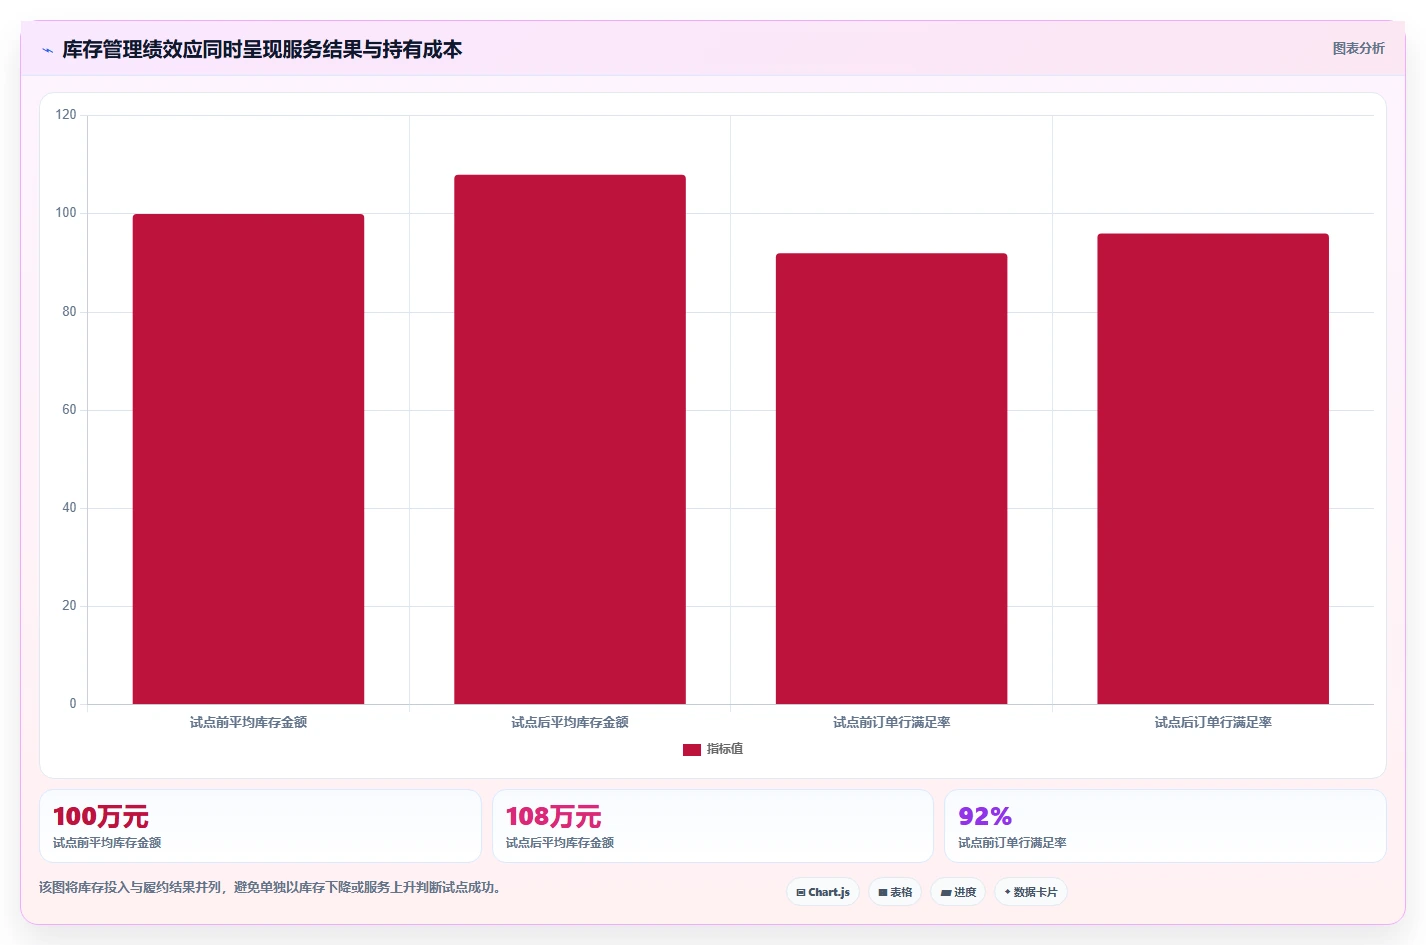Click the 试点后订单行满足率 bar

pos(1213,469)
